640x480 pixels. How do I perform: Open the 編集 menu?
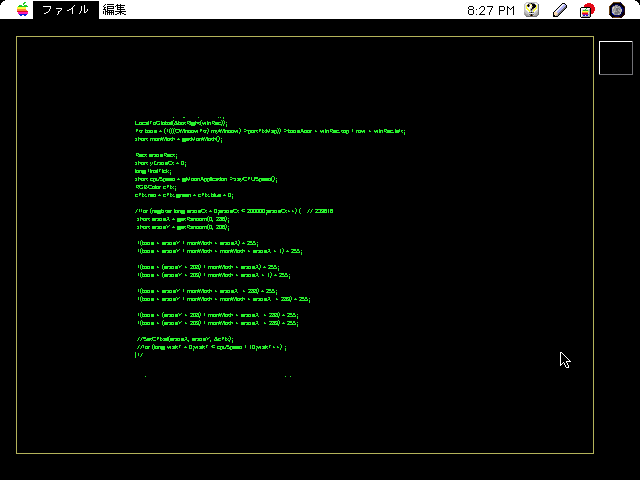tap(114, 10)
